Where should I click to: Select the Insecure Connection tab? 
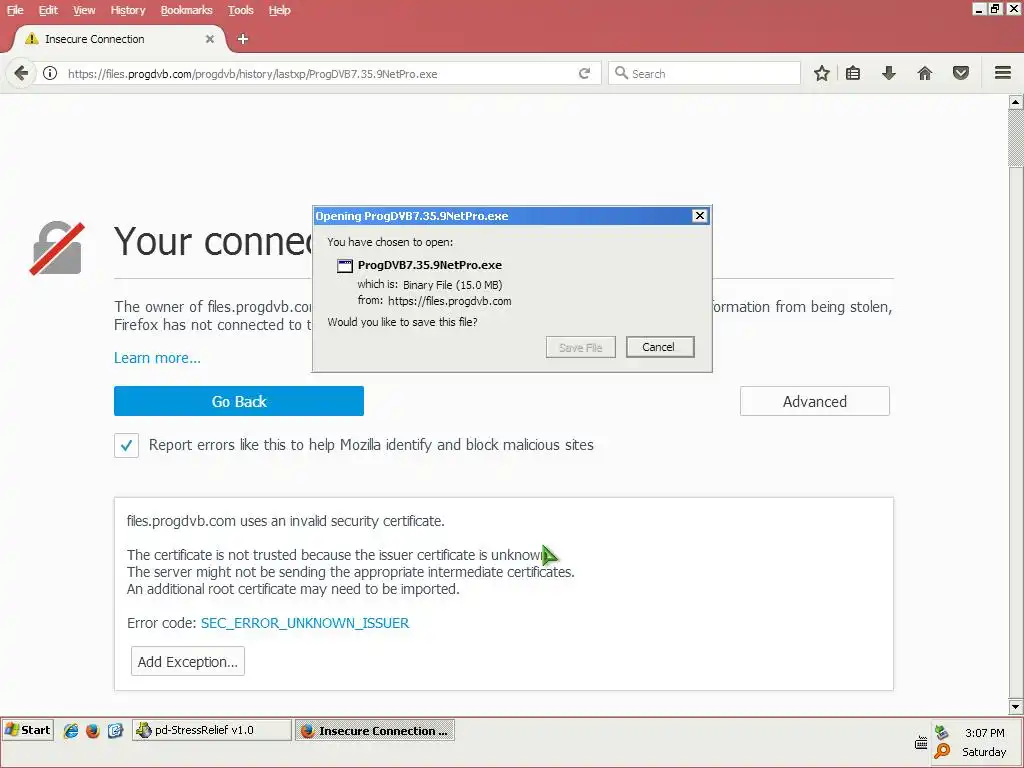[x=118, y=39]
